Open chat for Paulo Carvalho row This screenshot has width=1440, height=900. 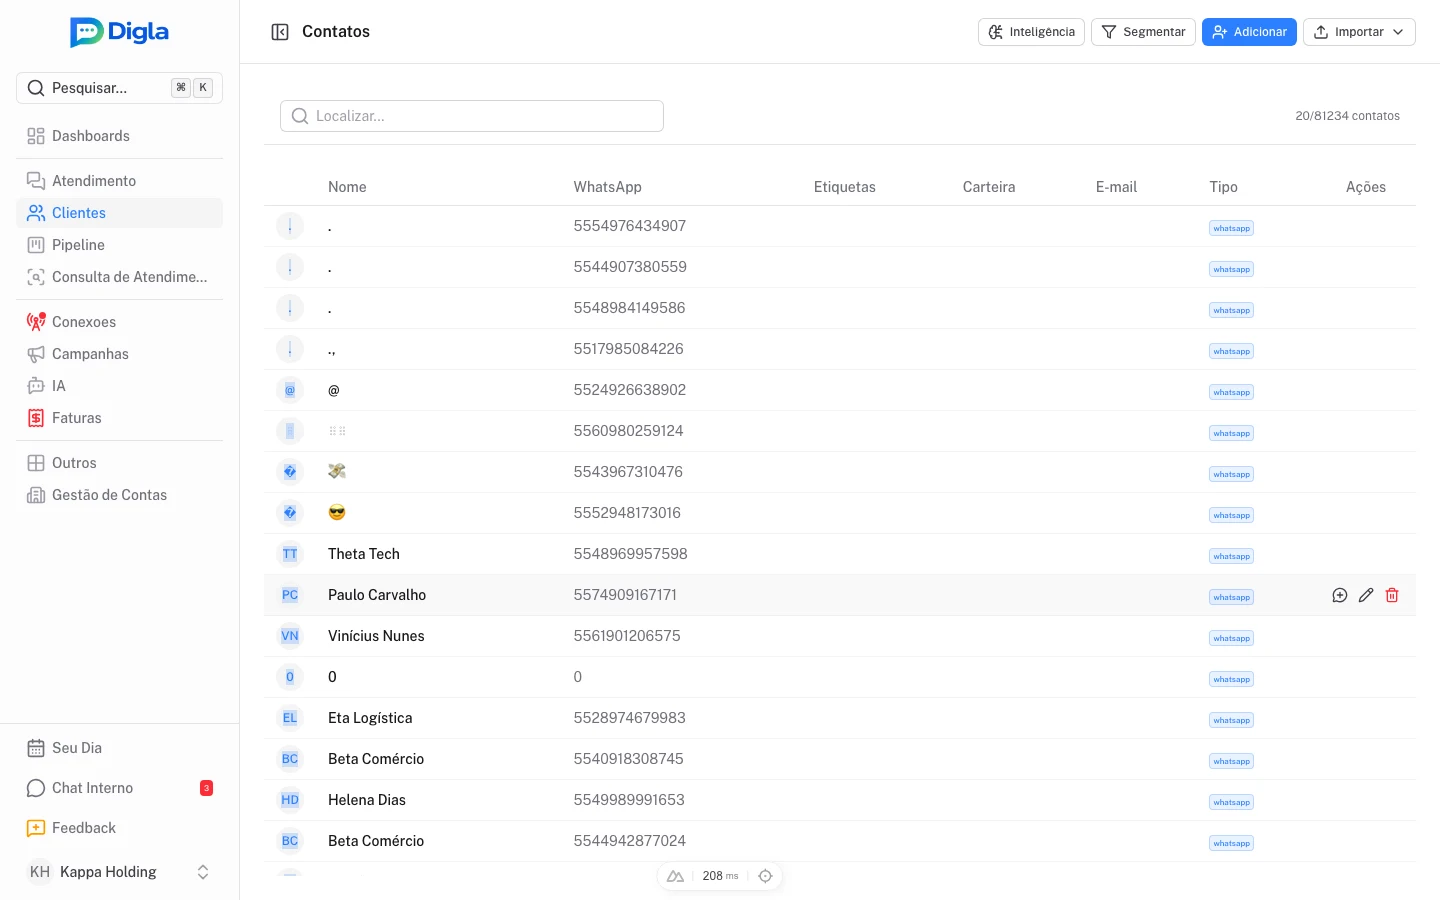1340,595
